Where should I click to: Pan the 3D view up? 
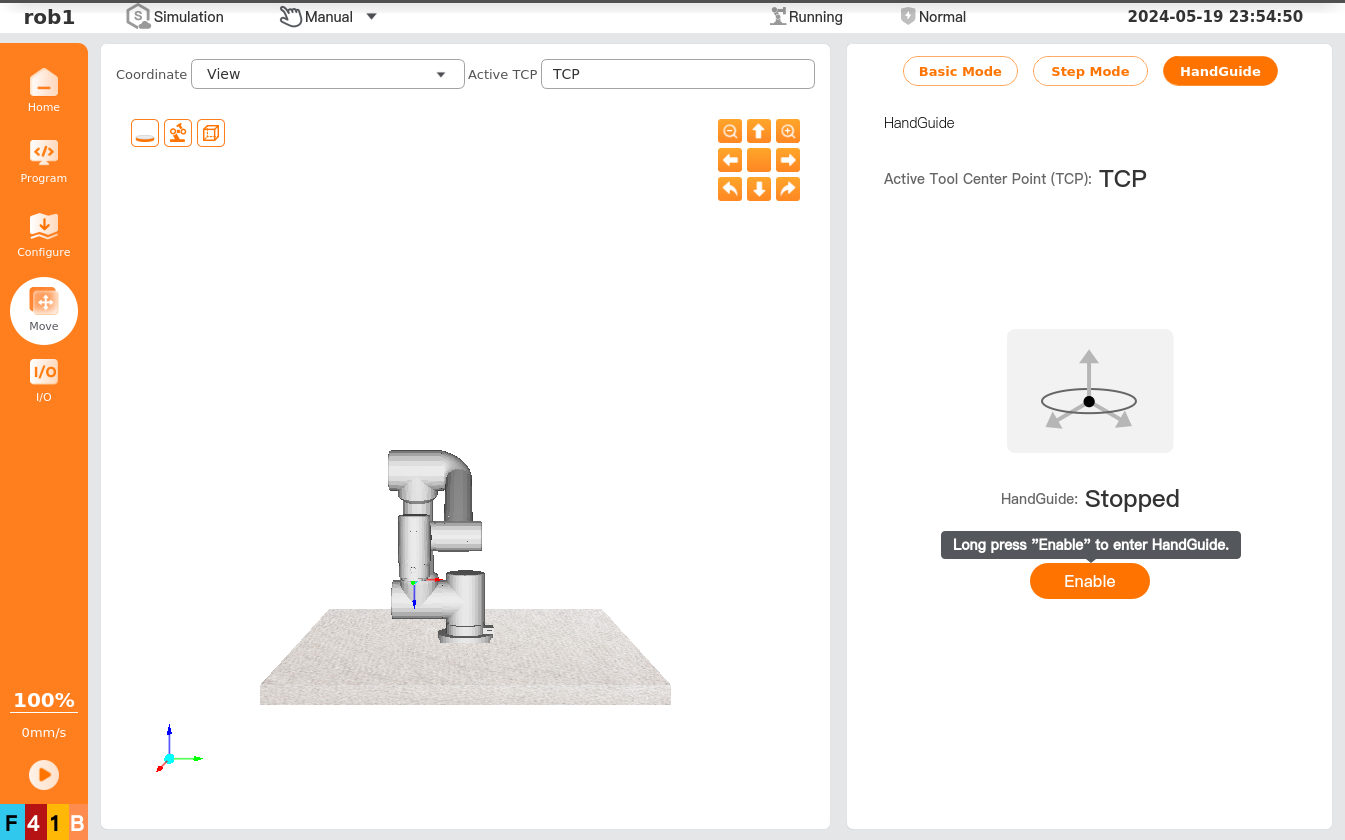click(x=759, y=131)
